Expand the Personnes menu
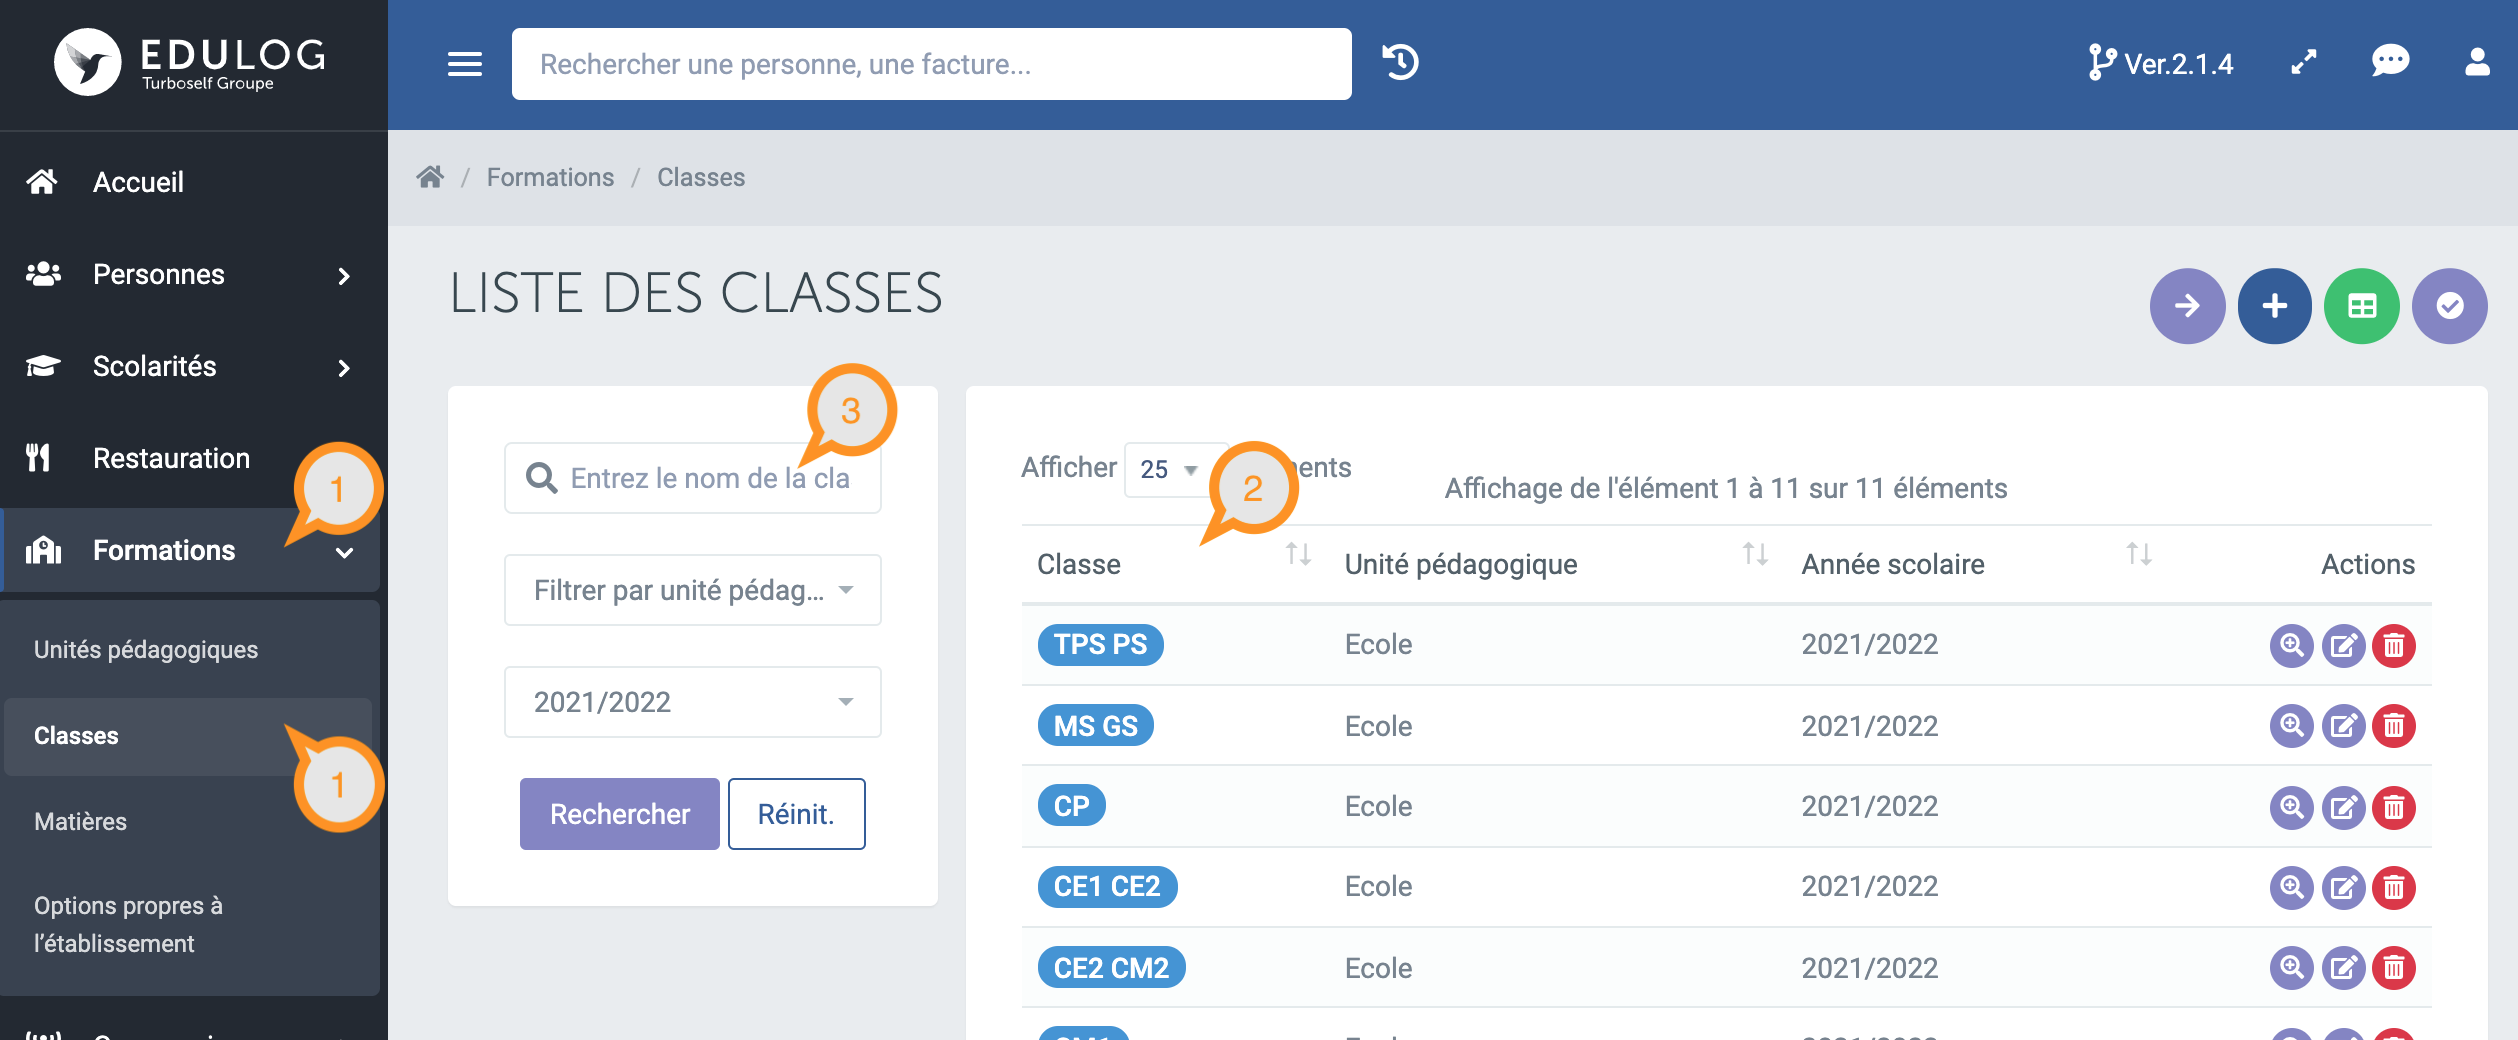Screen dimensions: 2518x1040 point(190,275)
